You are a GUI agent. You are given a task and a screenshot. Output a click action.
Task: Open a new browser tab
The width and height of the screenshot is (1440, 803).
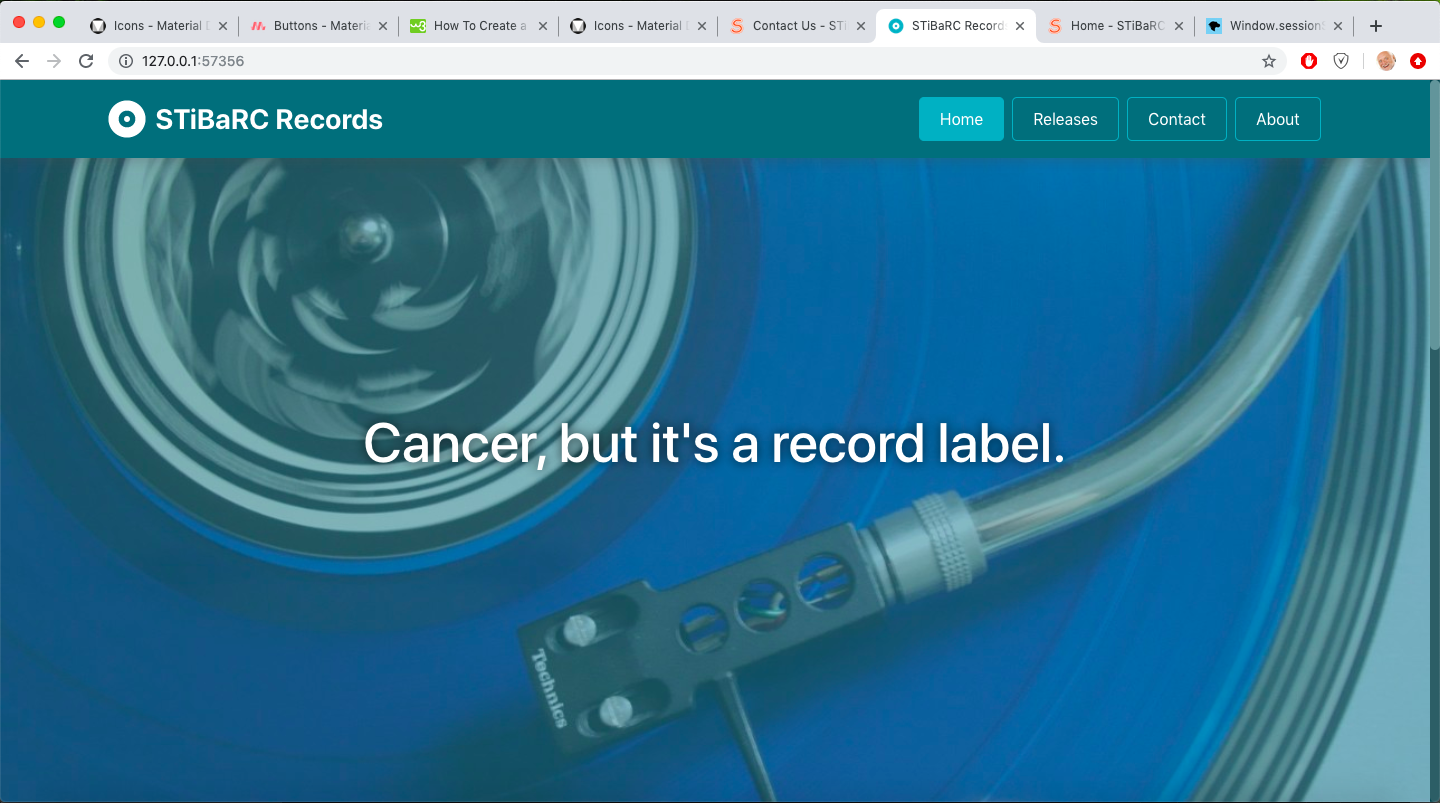pos(1376,26)
